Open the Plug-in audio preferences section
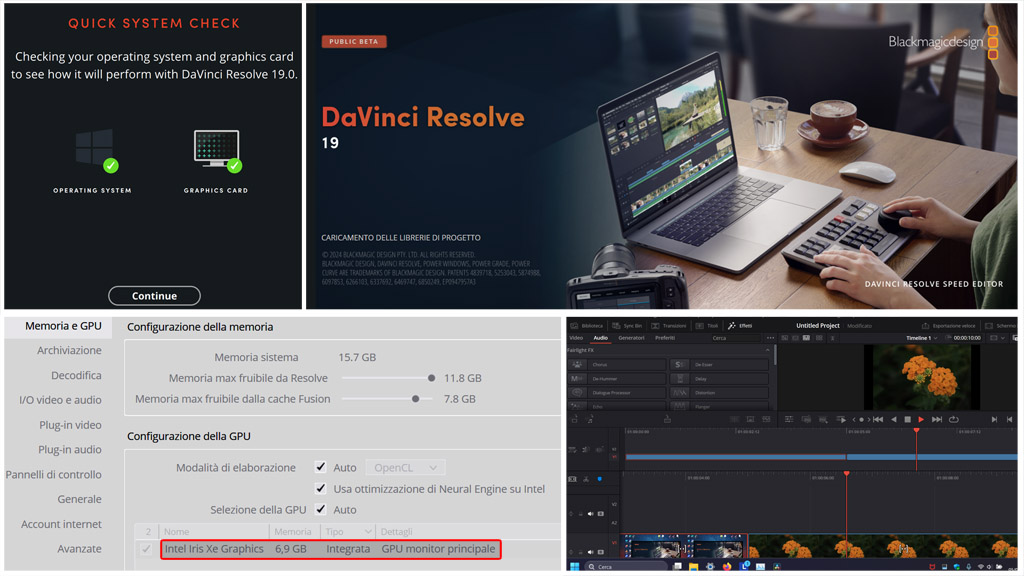Viewport: 1024px width, 576px height. (70, 450)
